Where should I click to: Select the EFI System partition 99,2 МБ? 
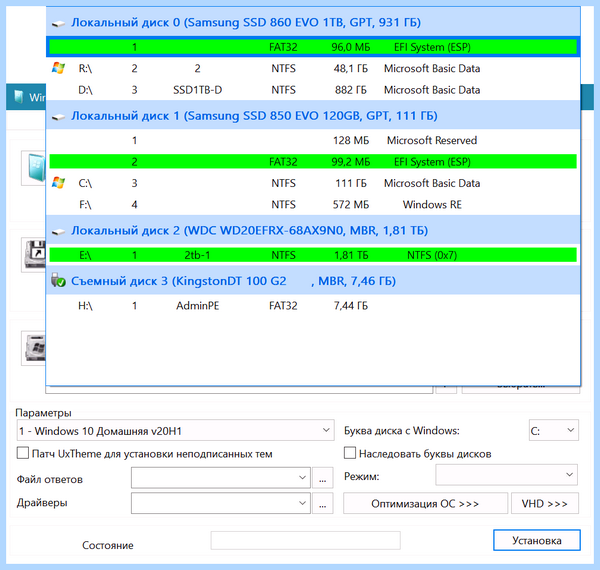(x=313, y=162)
